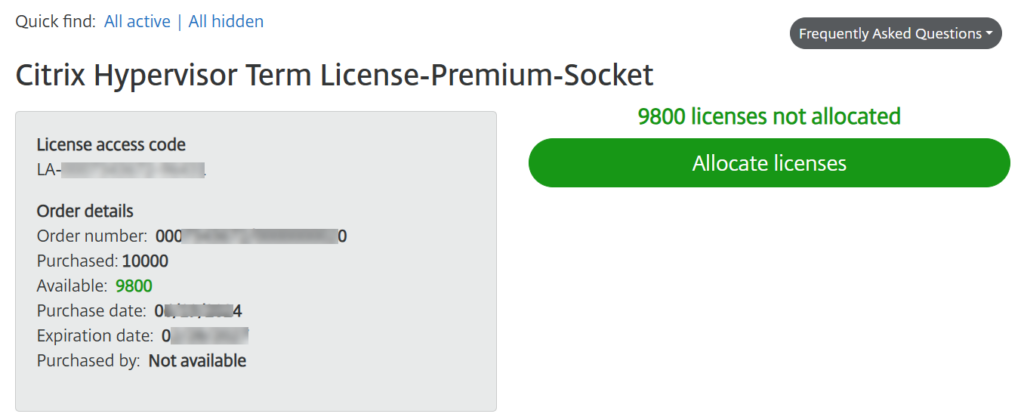Select the License access code label

[x=111, y=145]
